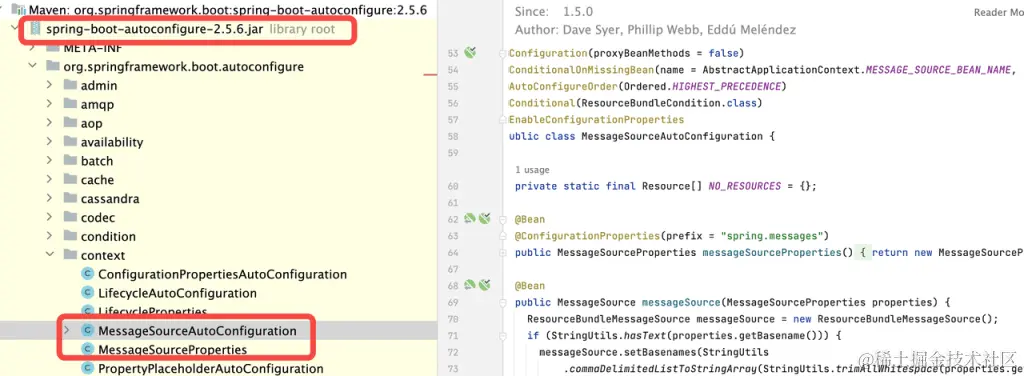Viewport: 1024px width, 376px height.
Task: Click the cassandra folder icon
Action: [x=70, y=199]
